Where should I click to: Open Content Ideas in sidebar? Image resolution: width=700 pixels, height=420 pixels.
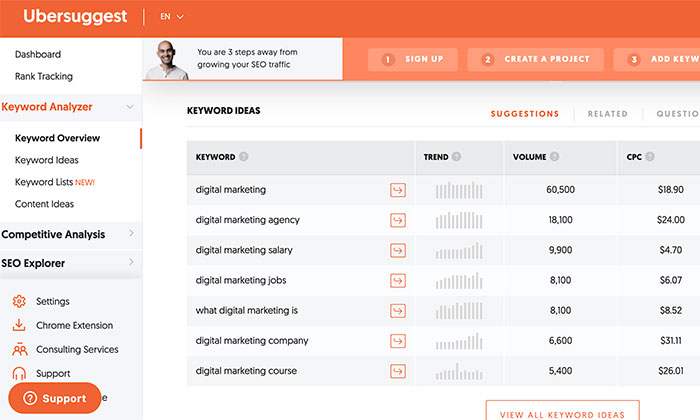45,204
